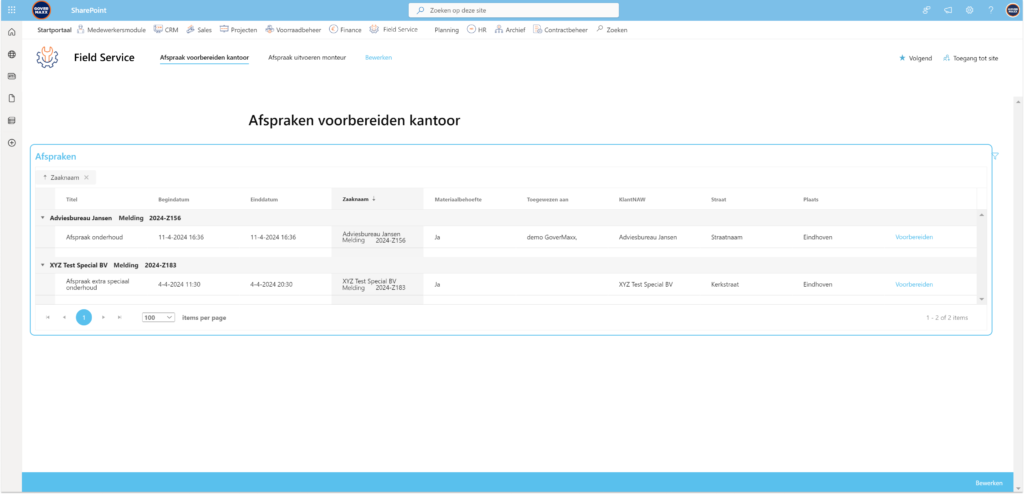Click the home icon in left sidebar
The width and height of the screenshot is (1024, 494).
pyautogui.click(x=11, y=33)
